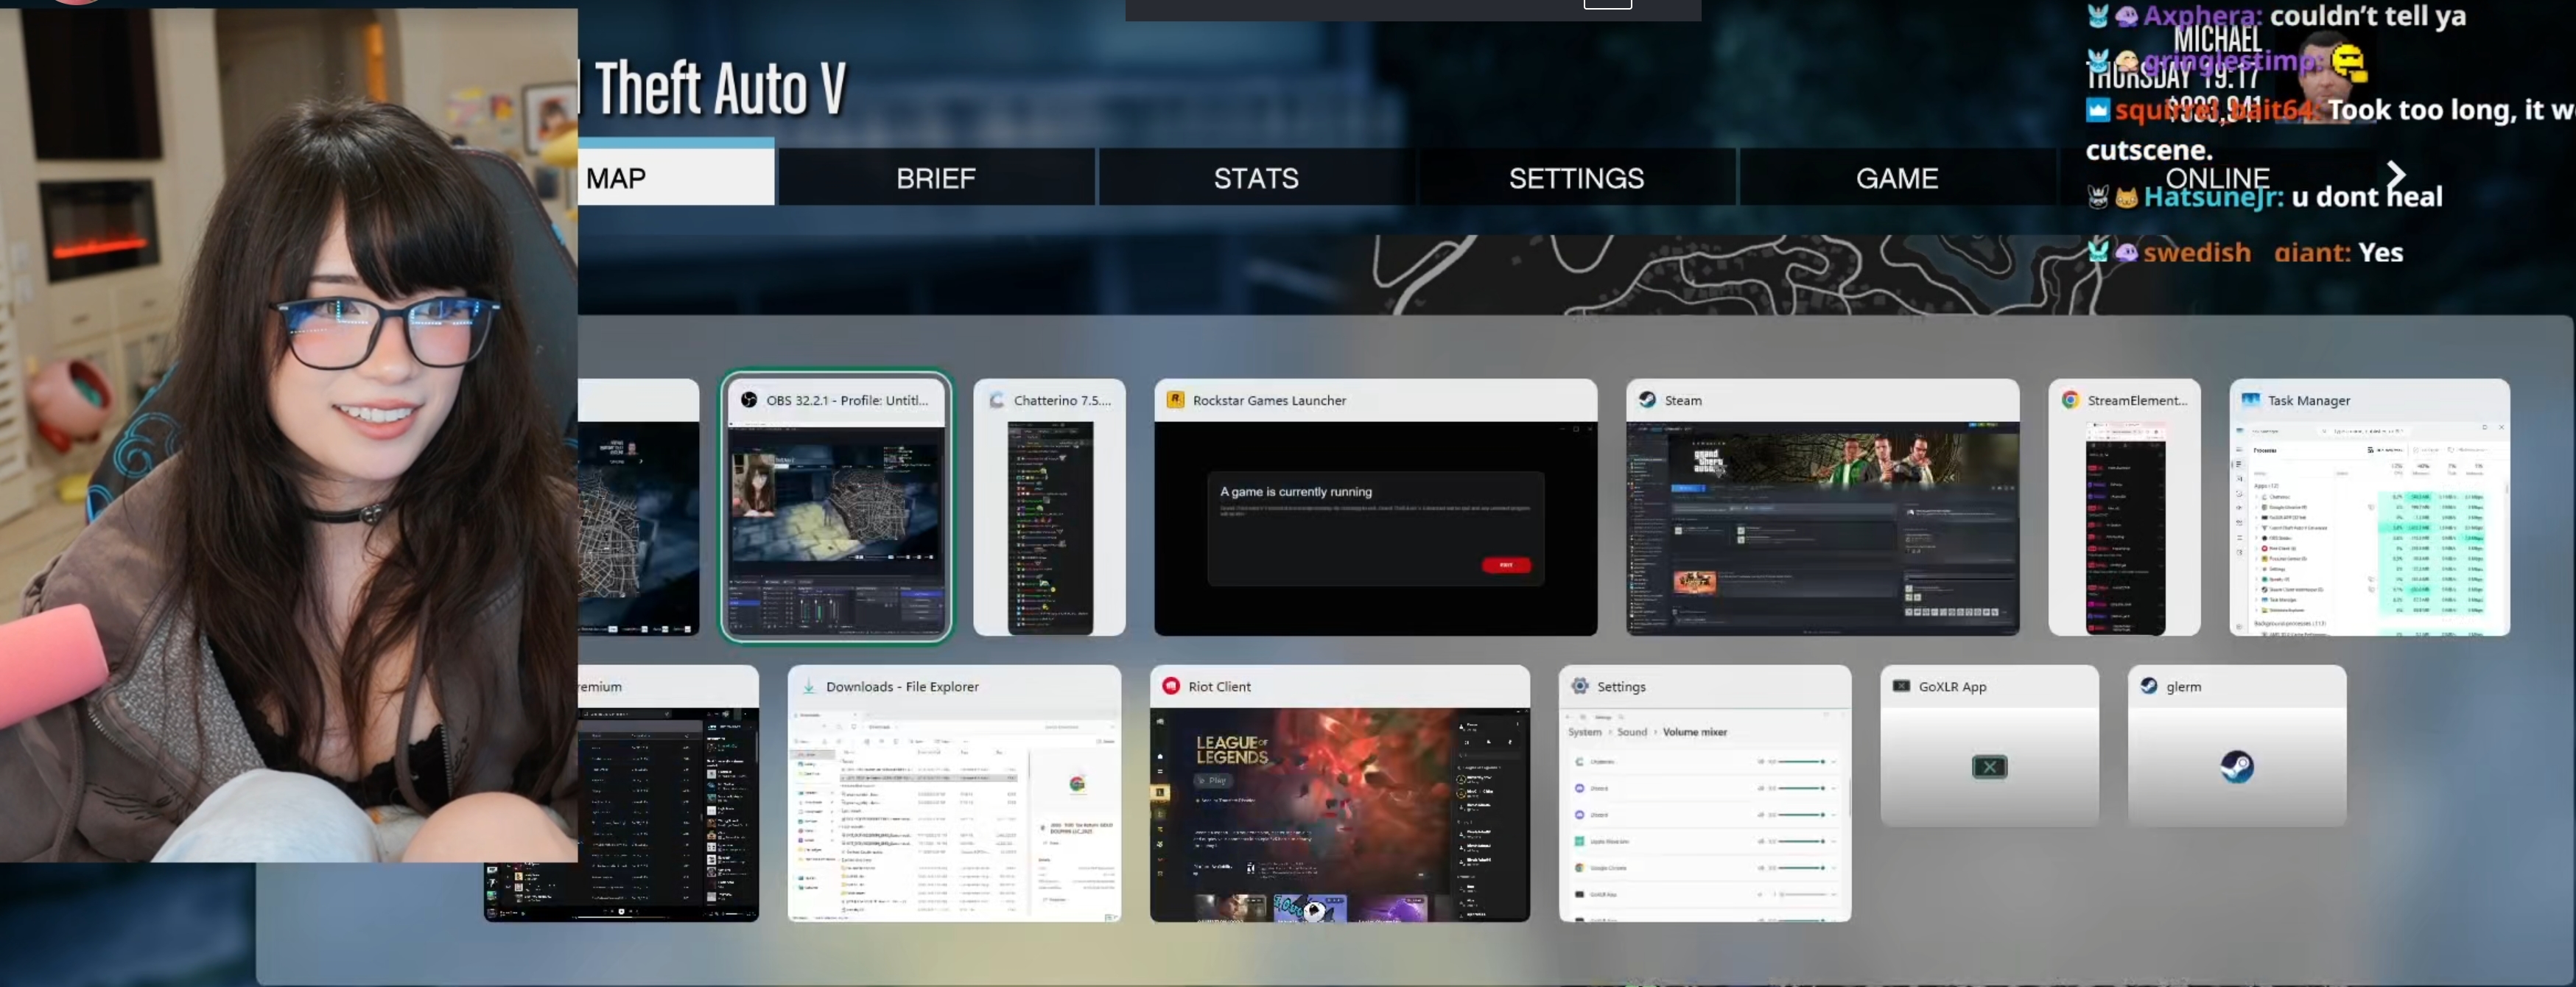
Task: Click the download arrow icon for File Explorer
Action: [x=809, y=687]
